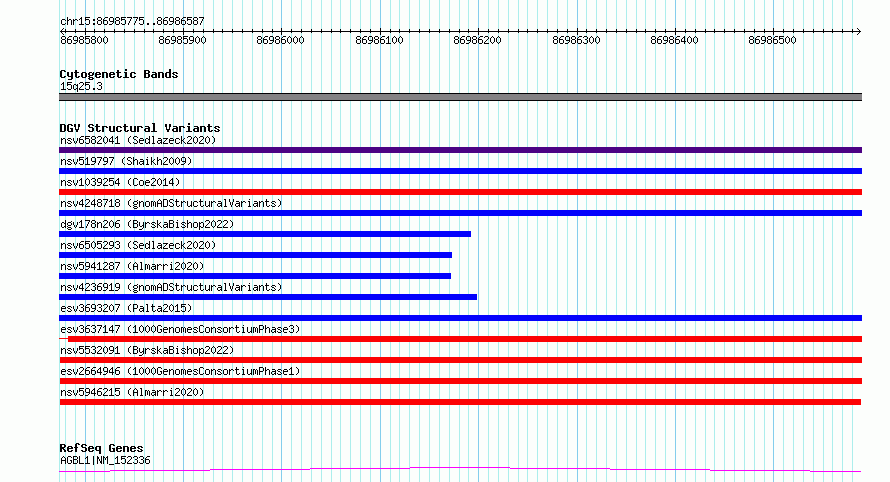This screenshot has height=482, width=890.
Task: Click nsv519797 (Shaikh2009) variant label
Action: pyautogui.click(x=126, y=161)
